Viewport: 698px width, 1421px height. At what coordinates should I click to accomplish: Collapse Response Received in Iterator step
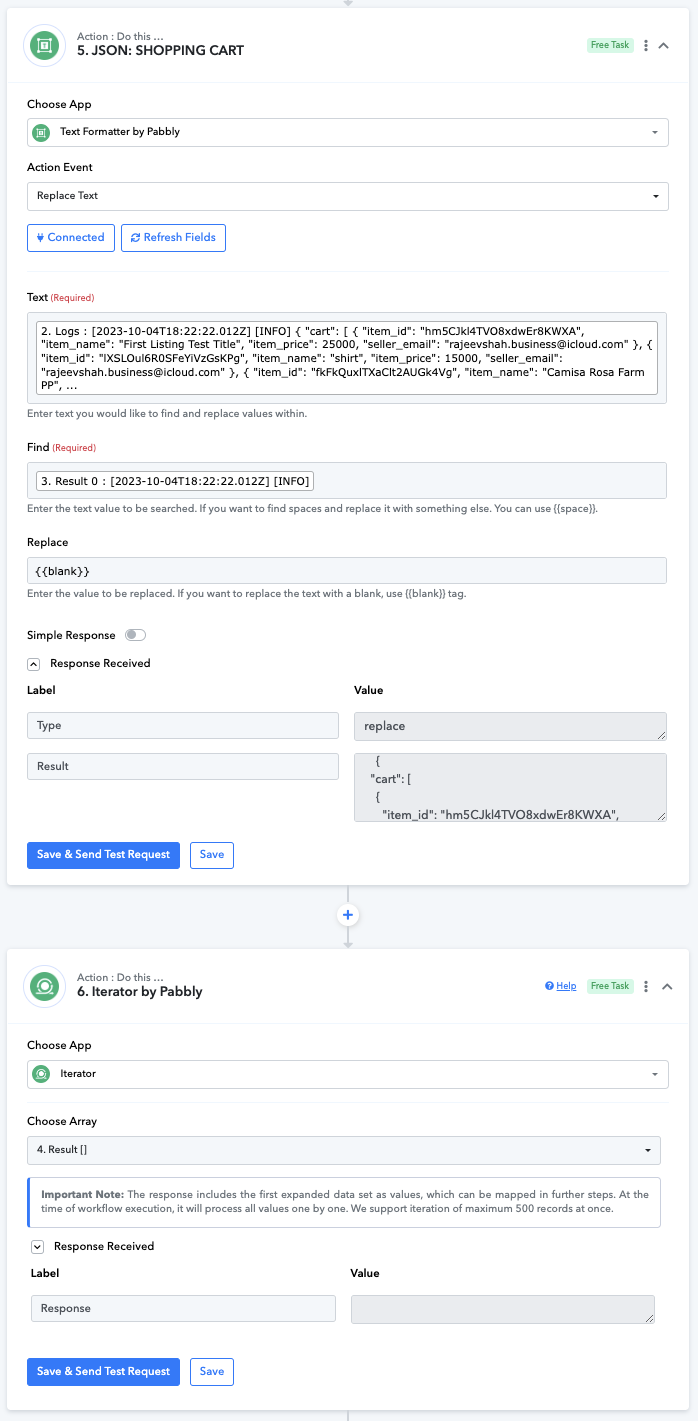[x=37, y=1246]
